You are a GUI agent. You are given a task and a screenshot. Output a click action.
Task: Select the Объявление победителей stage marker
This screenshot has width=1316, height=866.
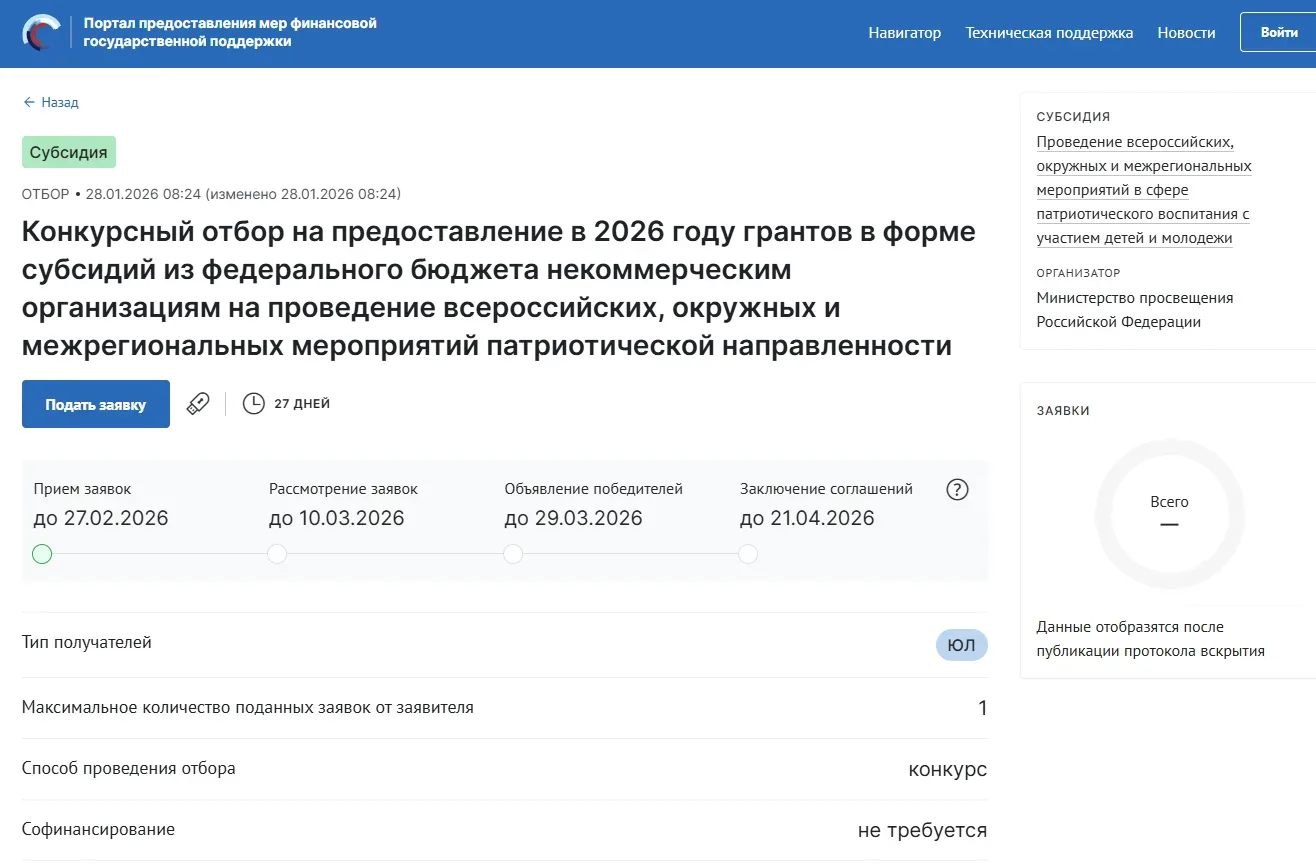coord(513,554)
